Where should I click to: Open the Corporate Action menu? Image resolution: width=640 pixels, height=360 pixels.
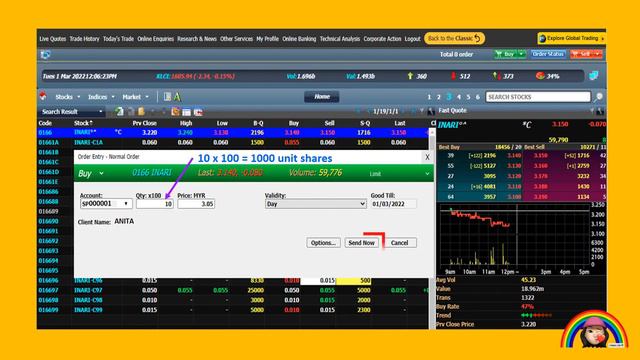[382, 39]
